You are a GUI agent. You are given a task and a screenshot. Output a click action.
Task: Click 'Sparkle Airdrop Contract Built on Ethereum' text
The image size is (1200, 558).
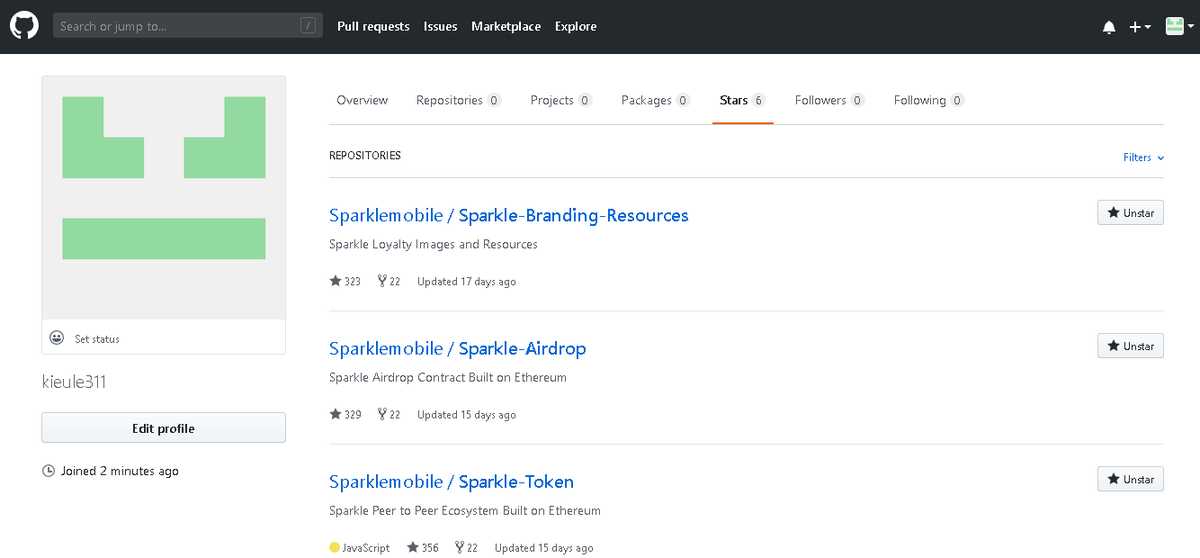(x=448, y=377)
